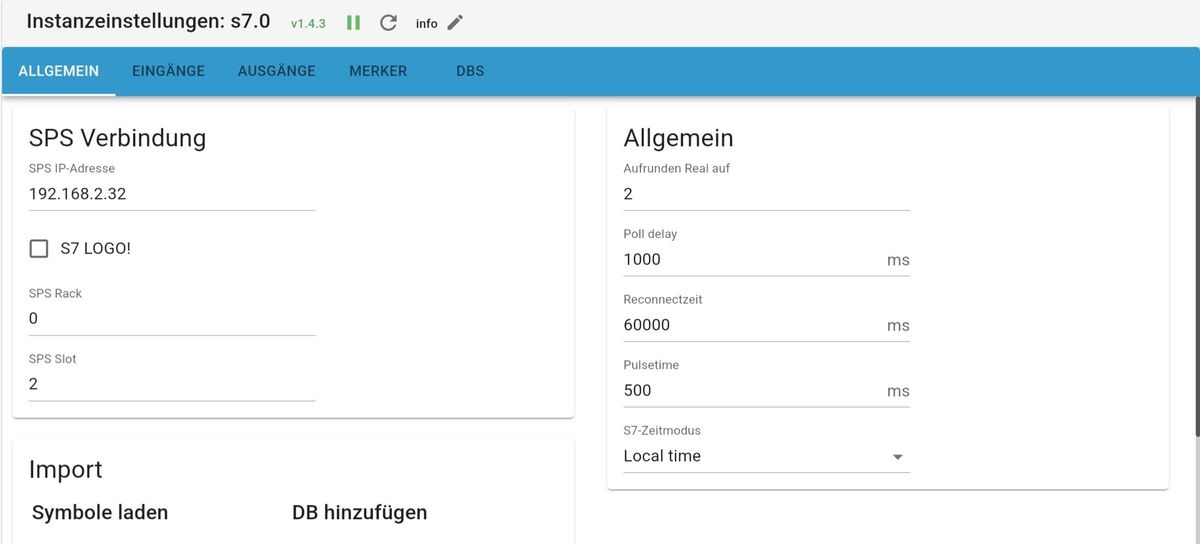The height and width of the screenshot is (544, 1200).
Task: Click the Poll delay input
Action: (750, 260)
